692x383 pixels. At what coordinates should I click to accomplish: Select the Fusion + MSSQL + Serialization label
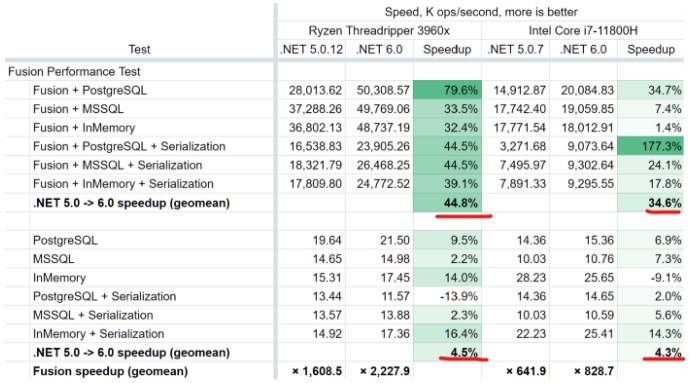(x=117, y=165)
